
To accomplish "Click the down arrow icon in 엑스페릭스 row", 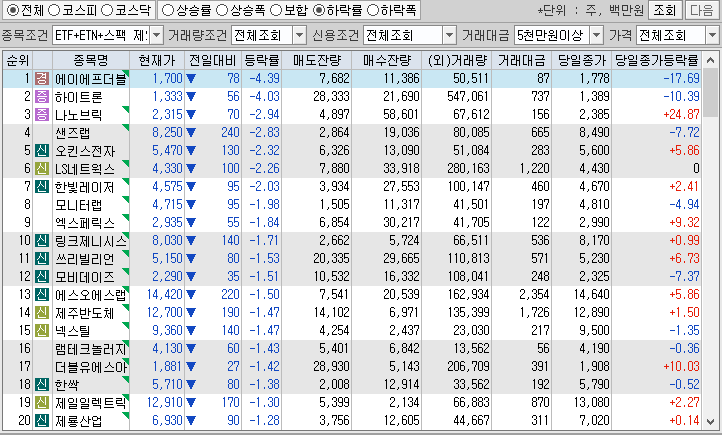I will [x=191, y=222].
